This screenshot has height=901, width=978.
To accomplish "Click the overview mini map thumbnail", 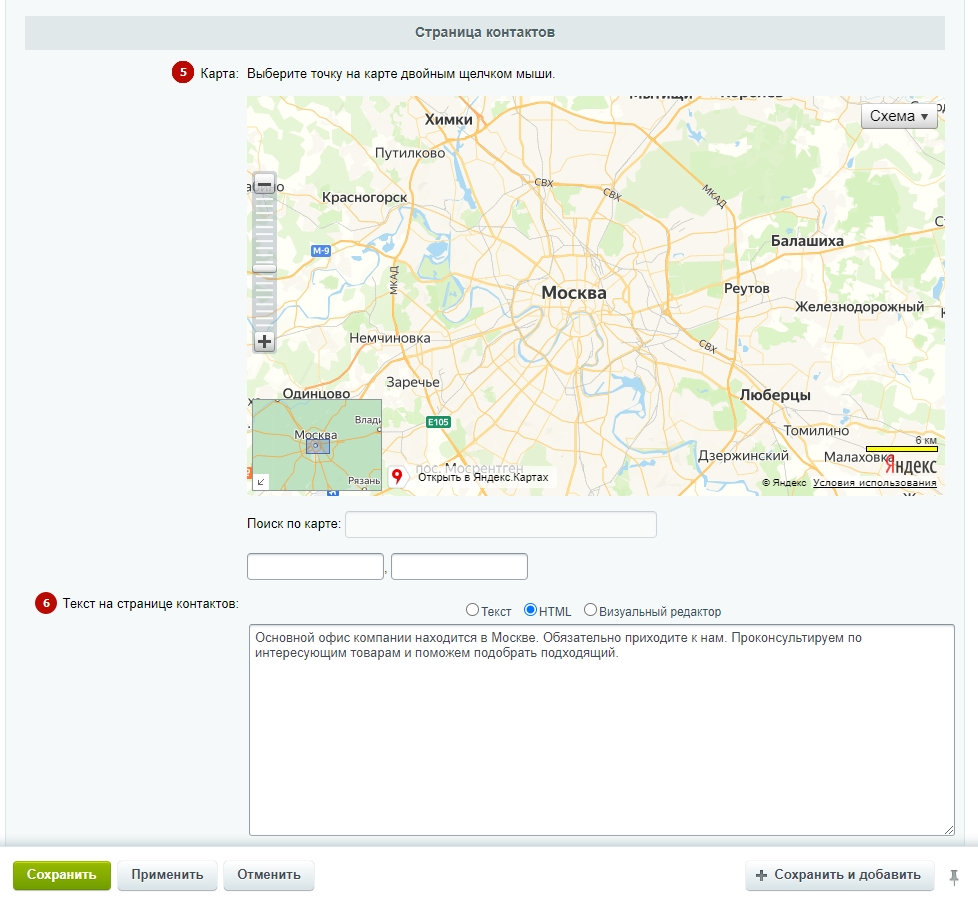I will click(317, 445).
